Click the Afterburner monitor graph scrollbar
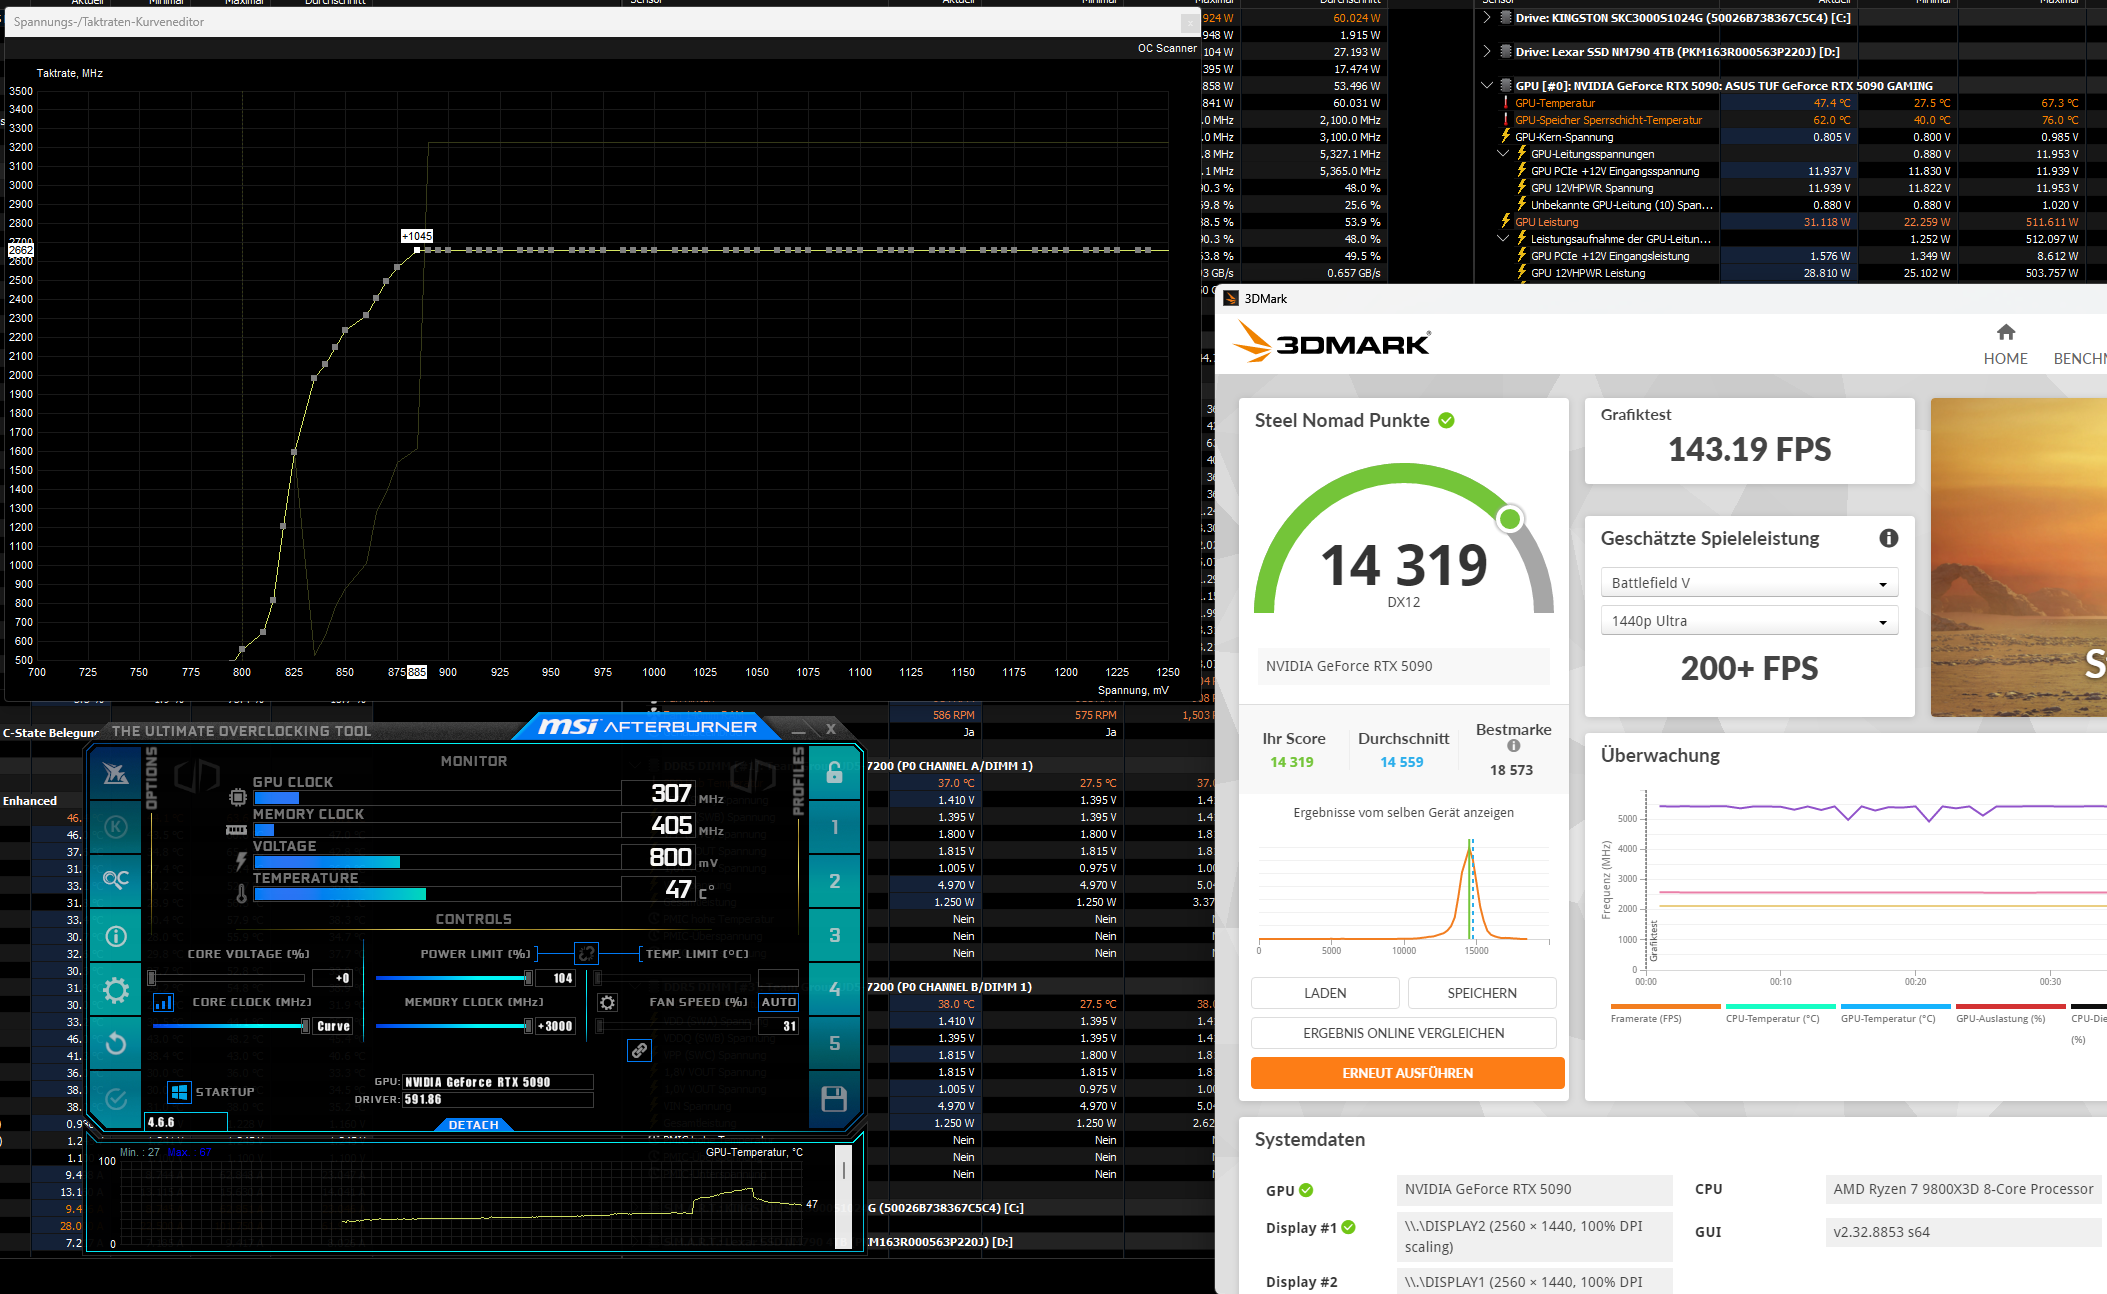The width and height of the screenshot is (2107, 1294). (x=843, y=1197)
